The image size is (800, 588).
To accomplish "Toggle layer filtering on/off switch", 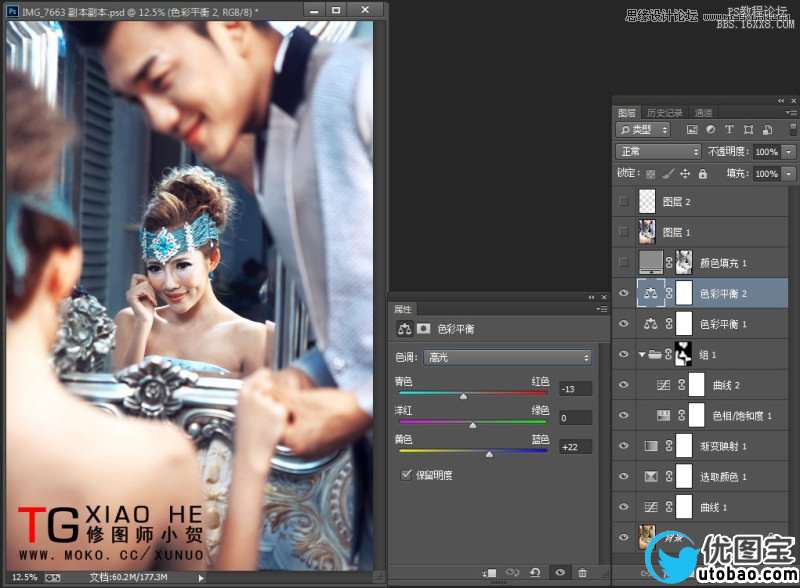I will pos(793,129).
